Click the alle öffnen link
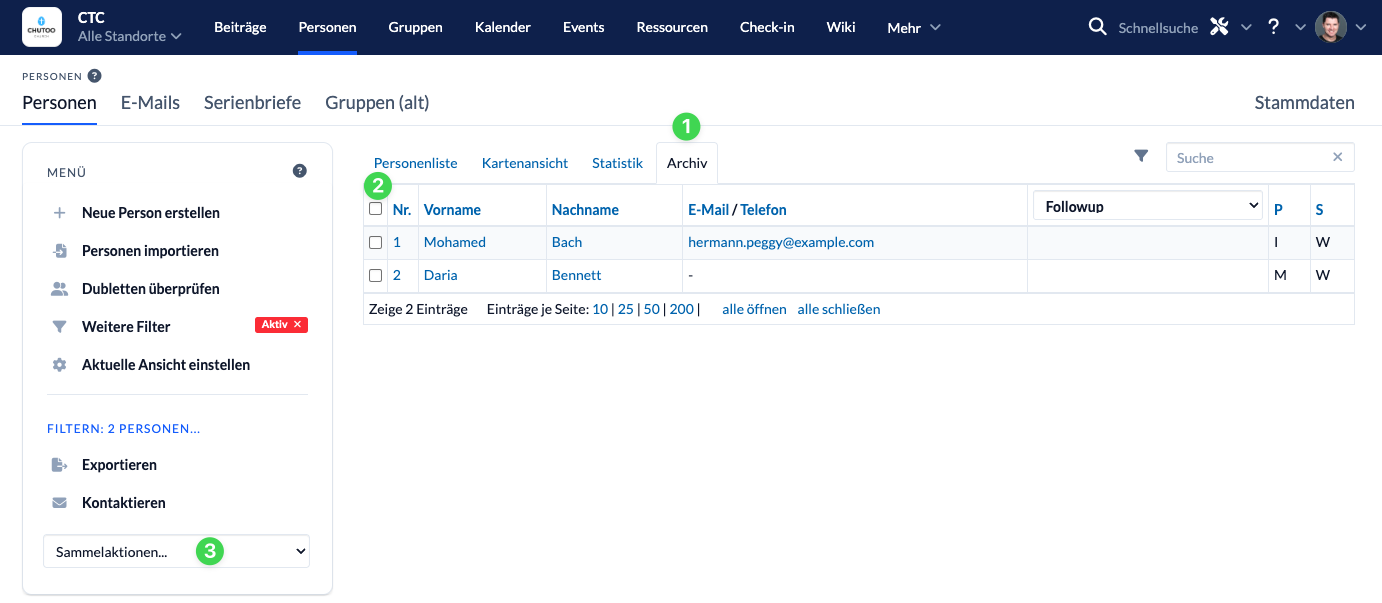The height and width of the screenshot is (603, 1382). click(754, 309)
